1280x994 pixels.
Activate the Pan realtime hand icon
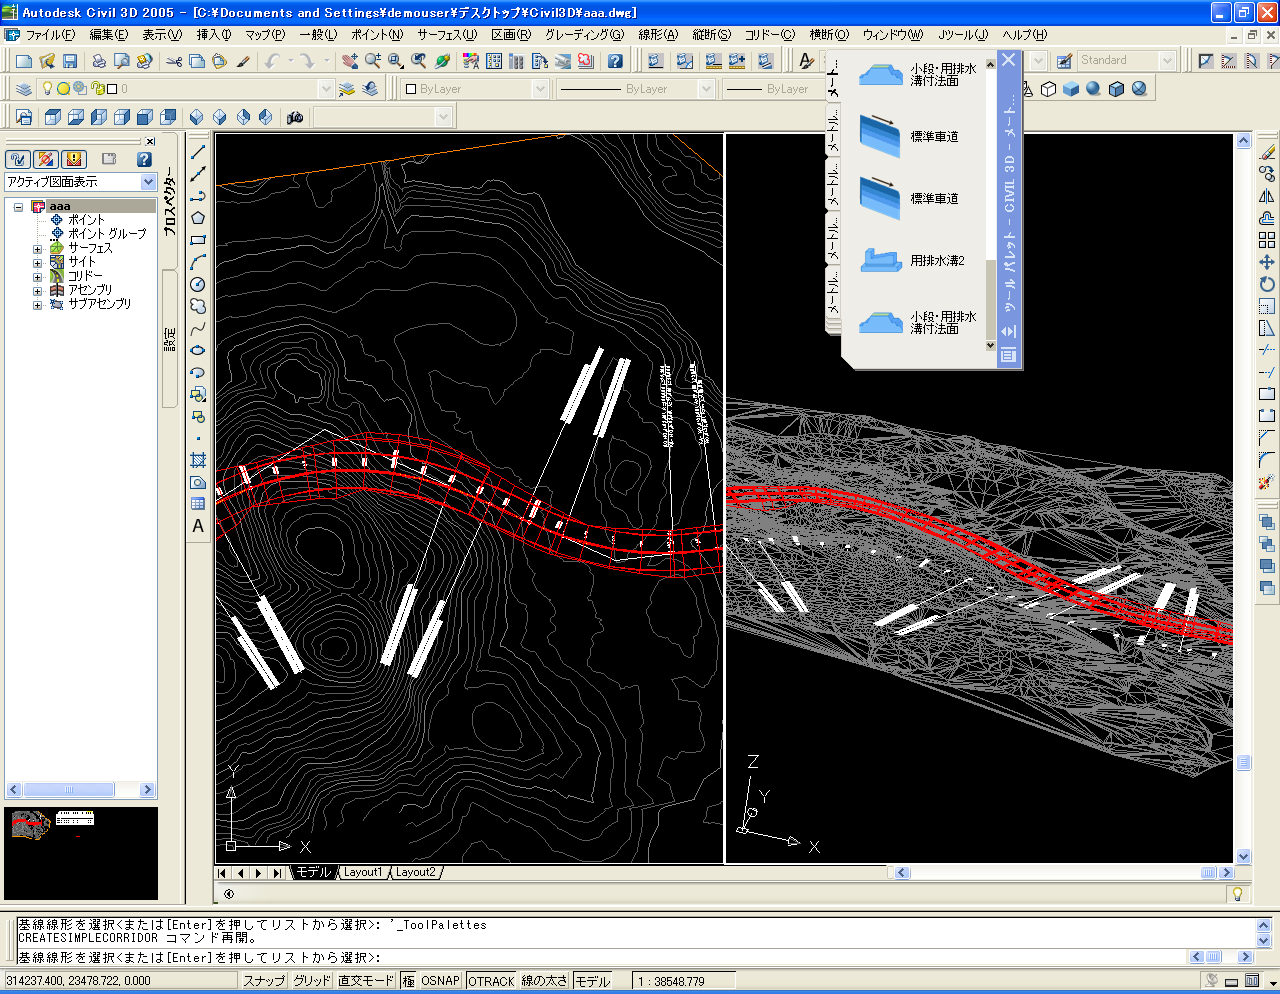349,61
